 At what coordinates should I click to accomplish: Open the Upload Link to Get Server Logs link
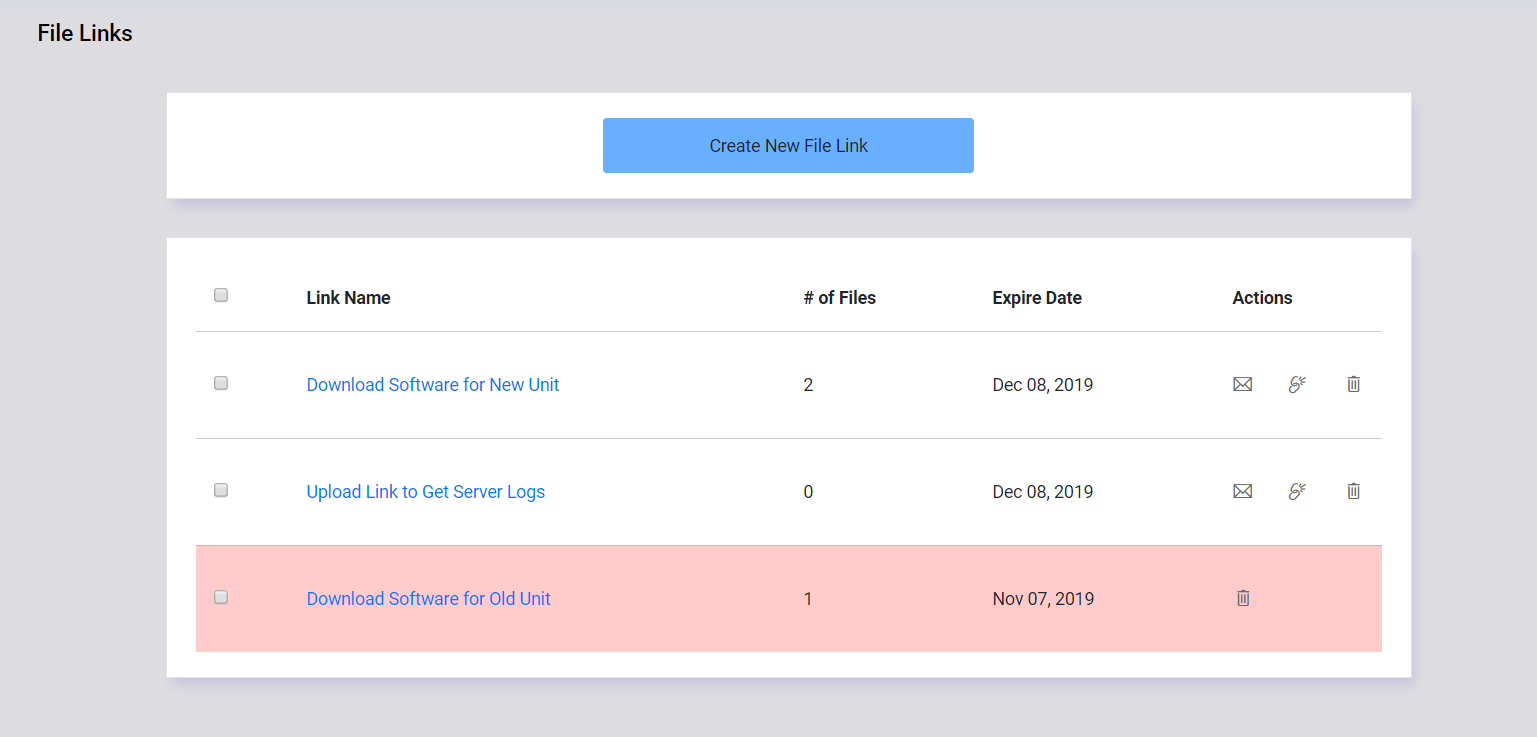click(x=426, y=492)
